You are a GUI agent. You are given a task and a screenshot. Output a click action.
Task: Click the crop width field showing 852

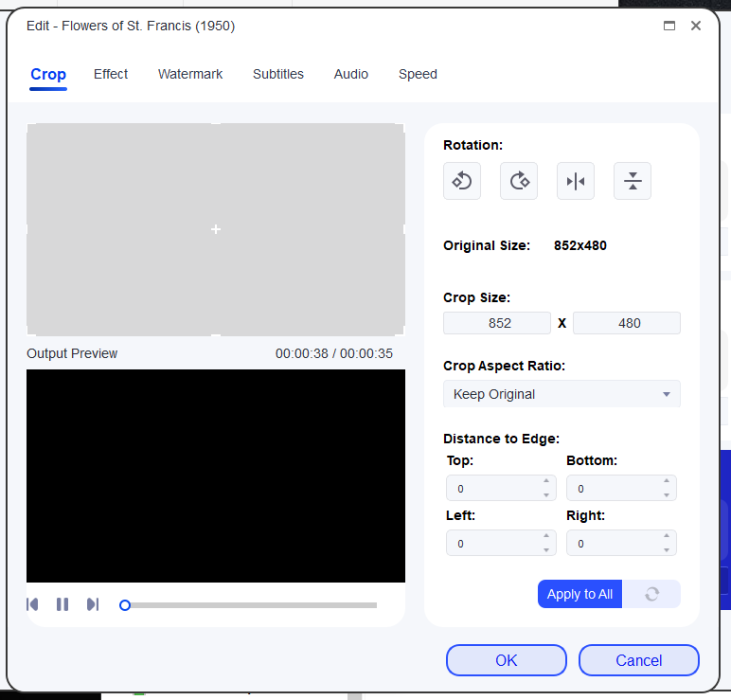coord(497,323)
